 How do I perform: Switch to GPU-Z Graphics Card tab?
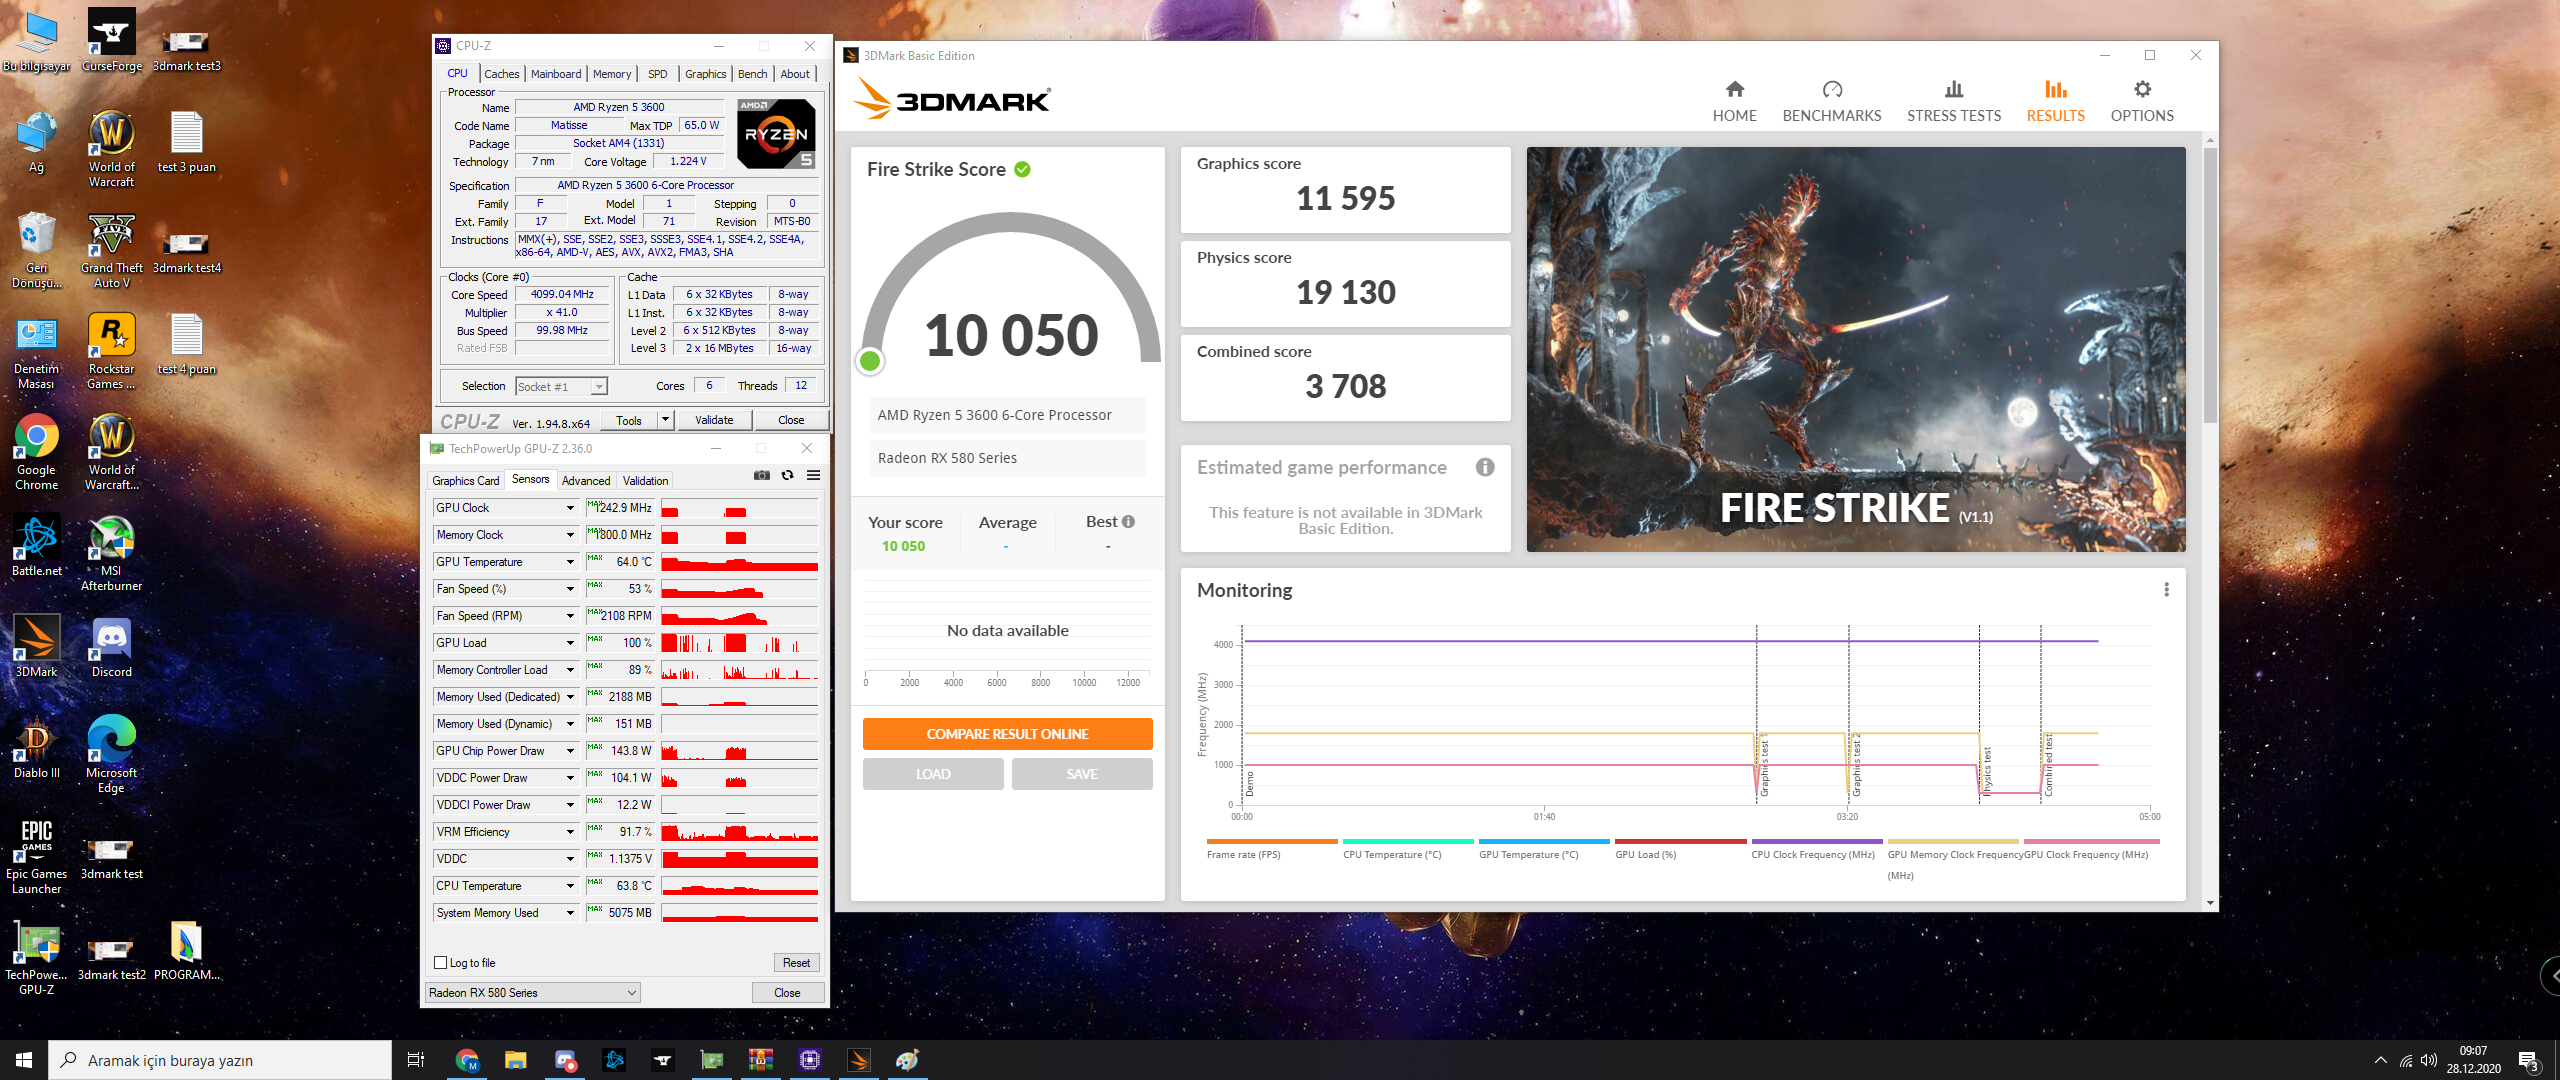click(x=465, y=481)
